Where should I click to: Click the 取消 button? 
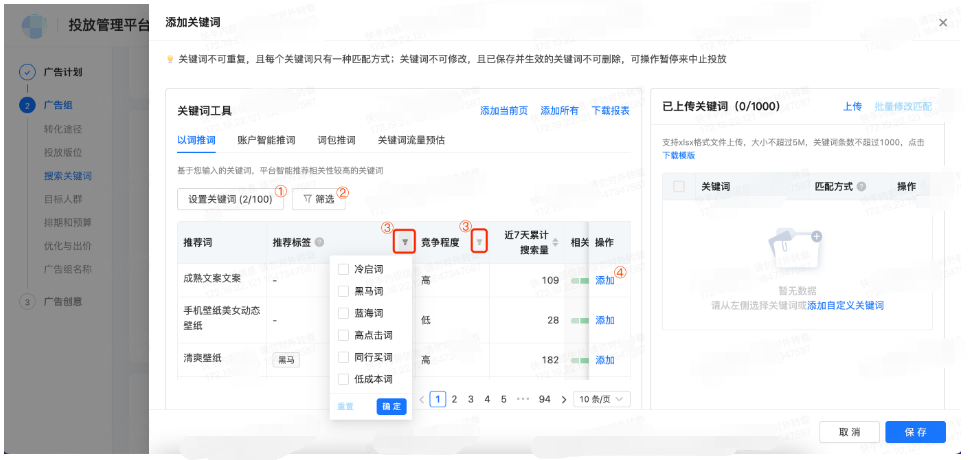coord(849,432)
